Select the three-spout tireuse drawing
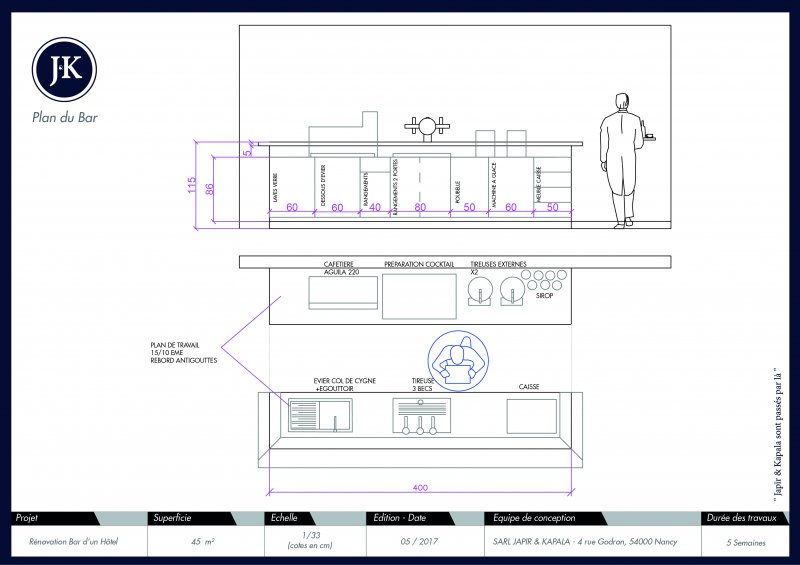The height and width of the screenshot is (565, 800). pyautogui.click(x=422, y=415)
